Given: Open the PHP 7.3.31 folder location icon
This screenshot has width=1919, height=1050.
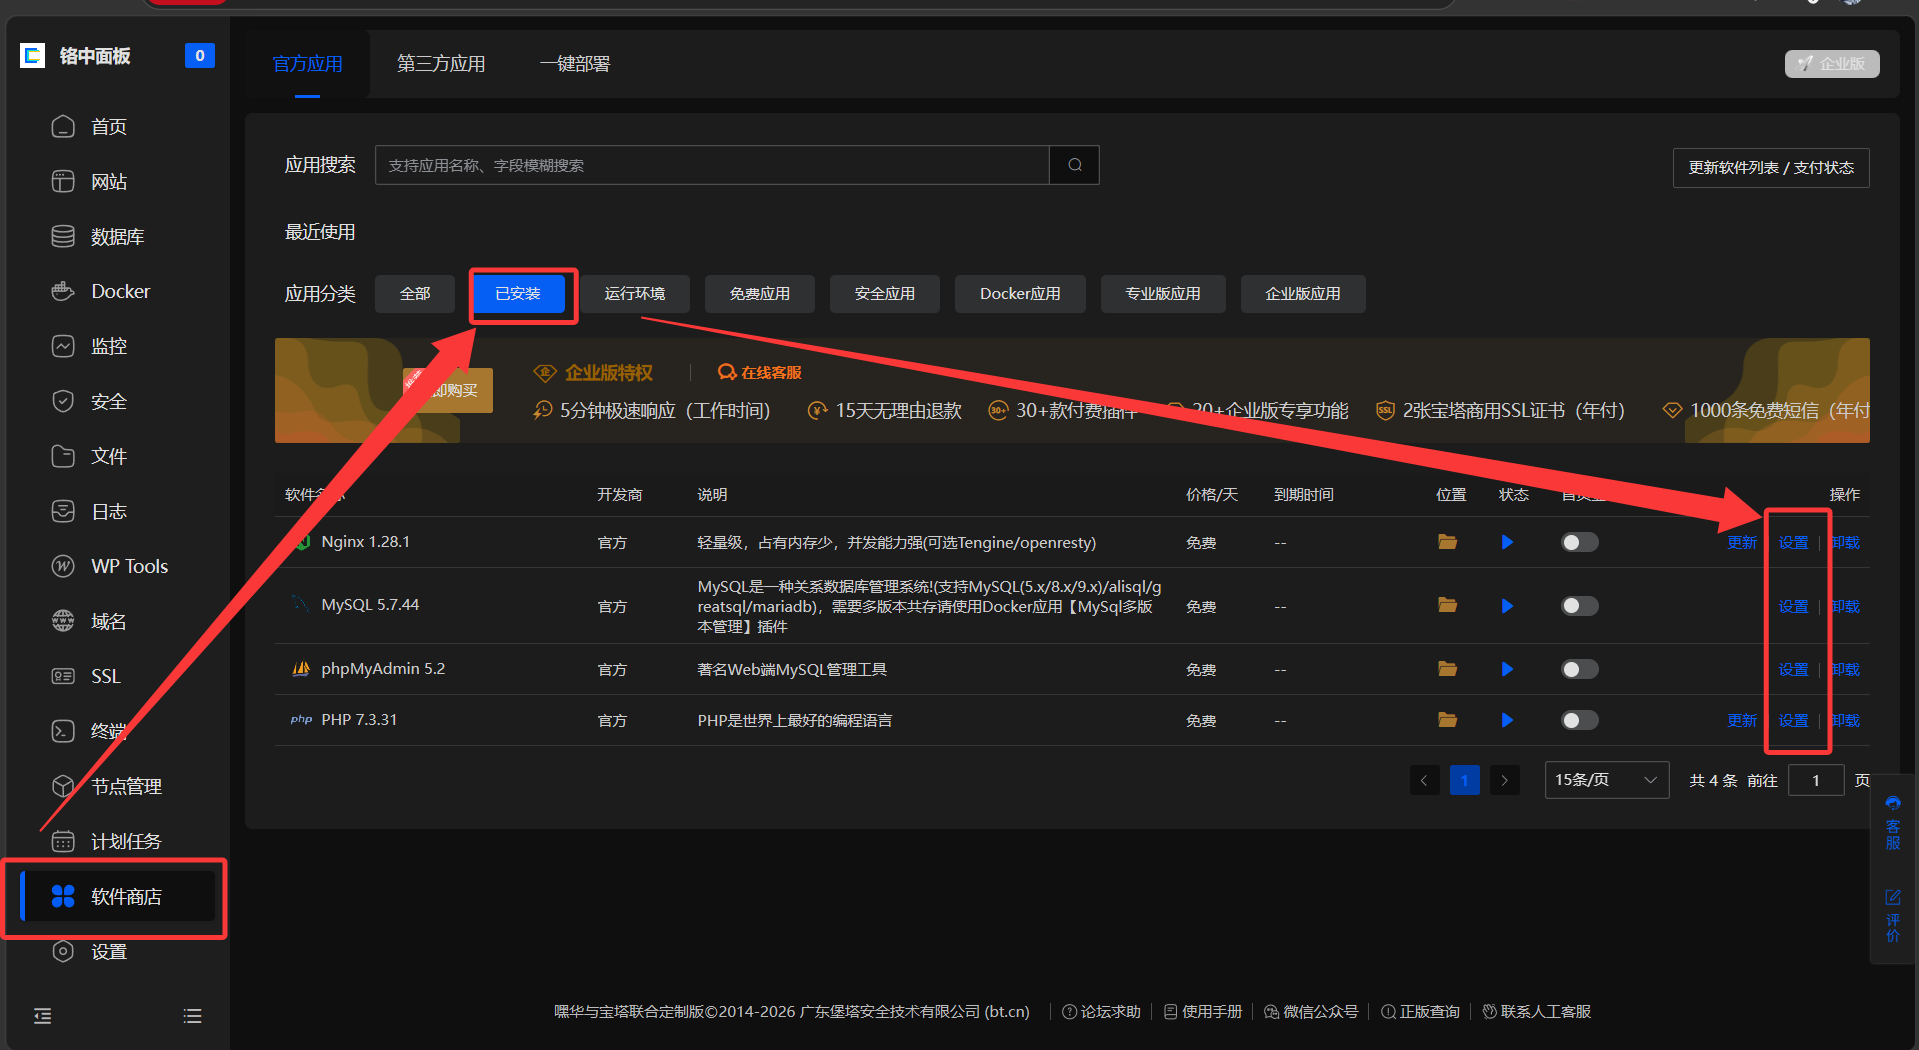Looking at the screenshot, I should (1447, 720).
